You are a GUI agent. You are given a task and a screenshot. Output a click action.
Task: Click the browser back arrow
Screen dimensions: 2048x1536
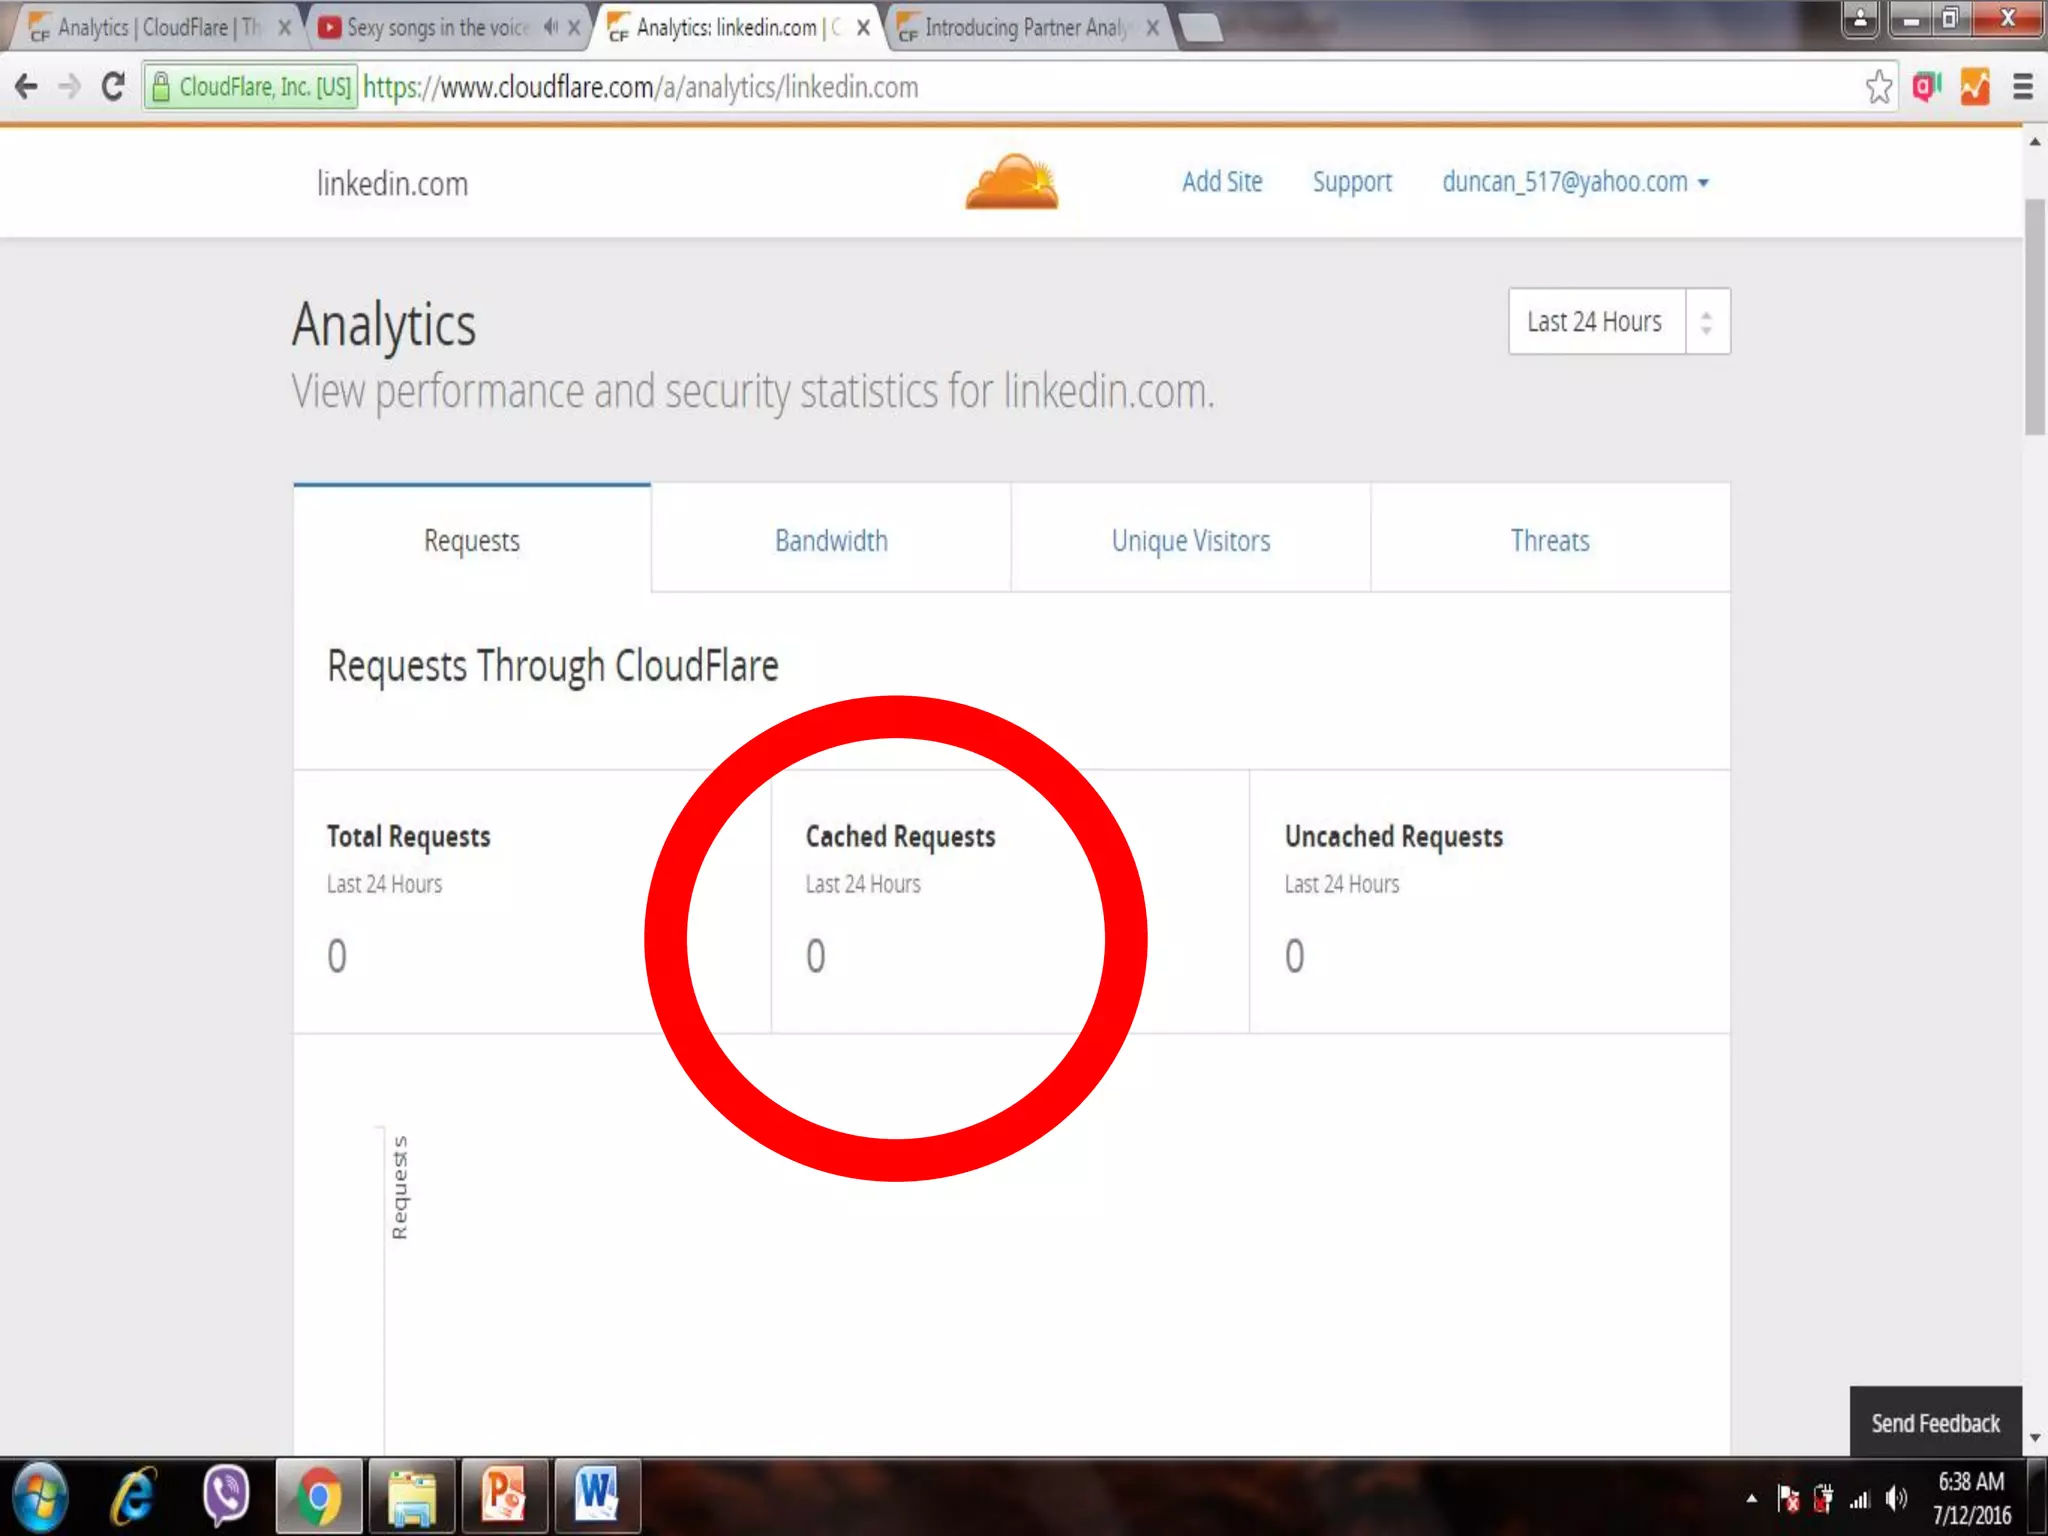27,87
